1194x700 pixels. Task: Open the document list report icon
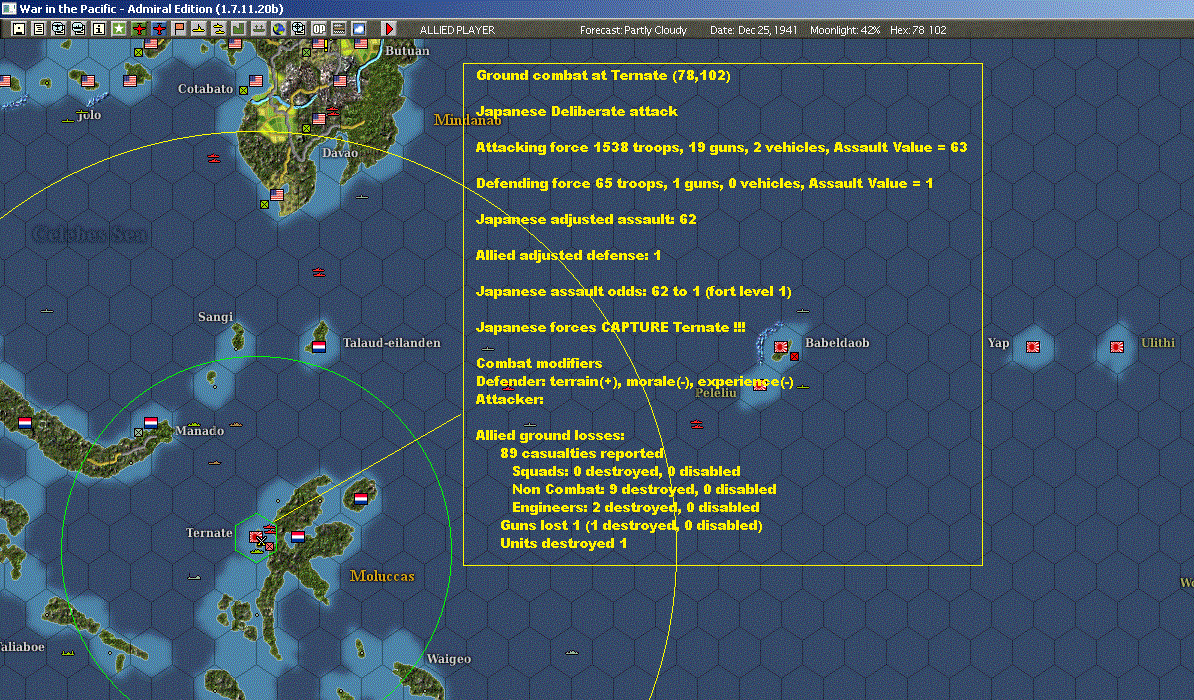[x=39, y=29]
